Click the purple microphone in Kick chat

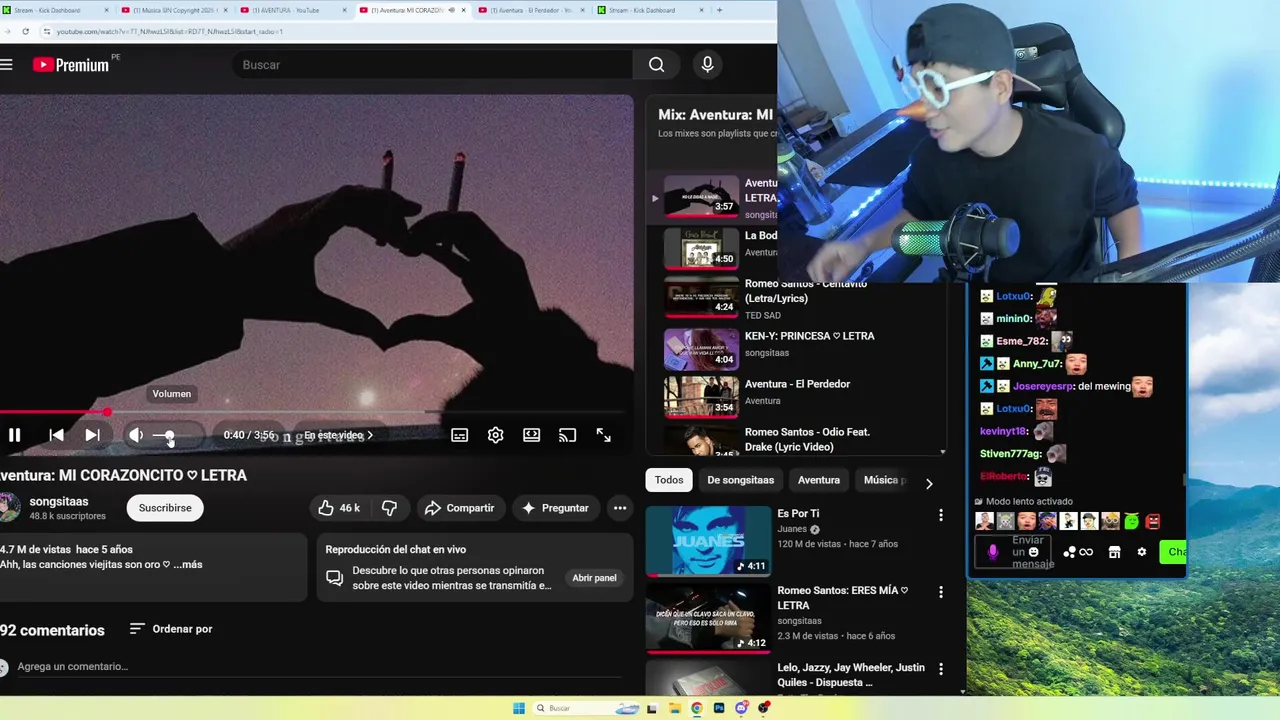pos(993,551)
